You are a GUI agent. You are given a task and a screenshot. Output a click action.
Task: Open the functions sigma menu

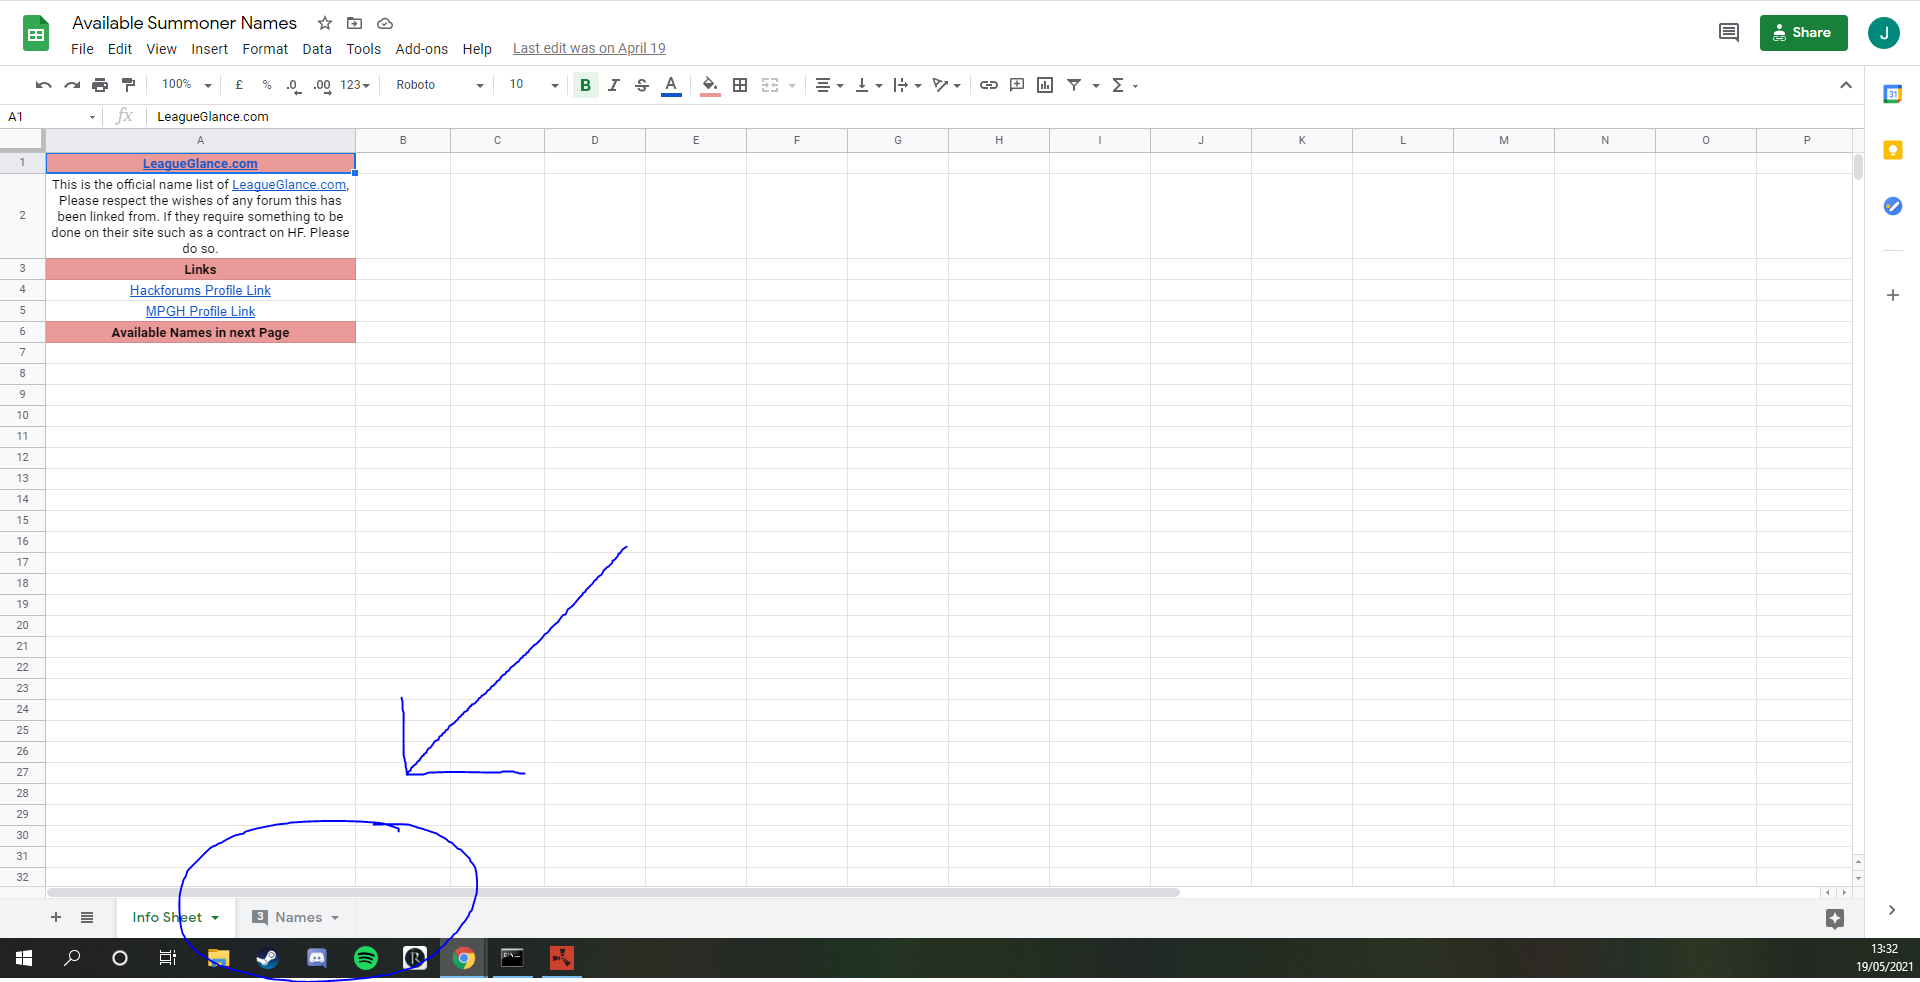click(x=1124, y=85)
